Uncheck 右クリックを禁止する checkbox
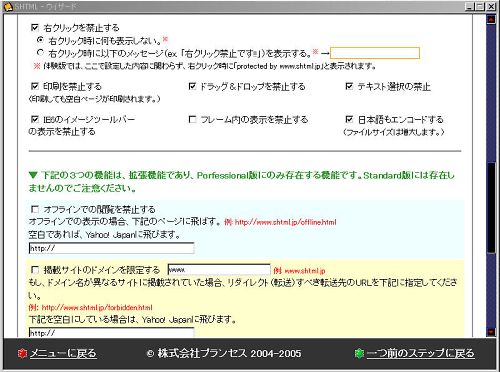The width and height of the screenshot is (500, 372). [x=35, y=27]
